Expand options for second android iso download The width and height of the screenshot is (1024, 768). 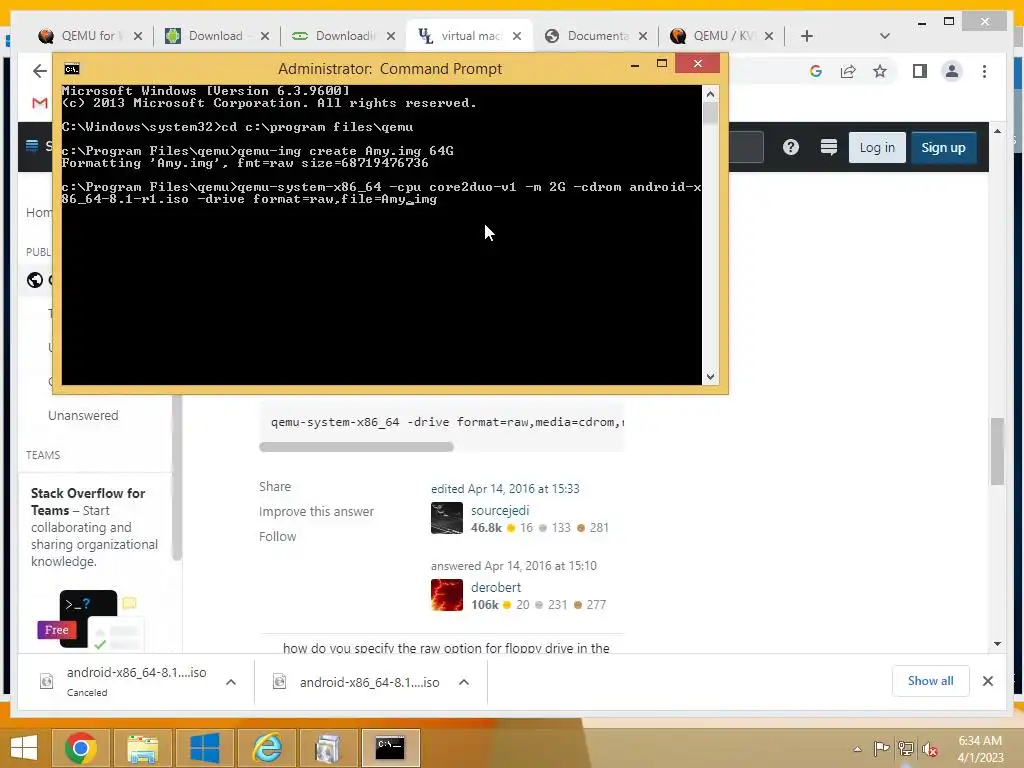(464, 682)
